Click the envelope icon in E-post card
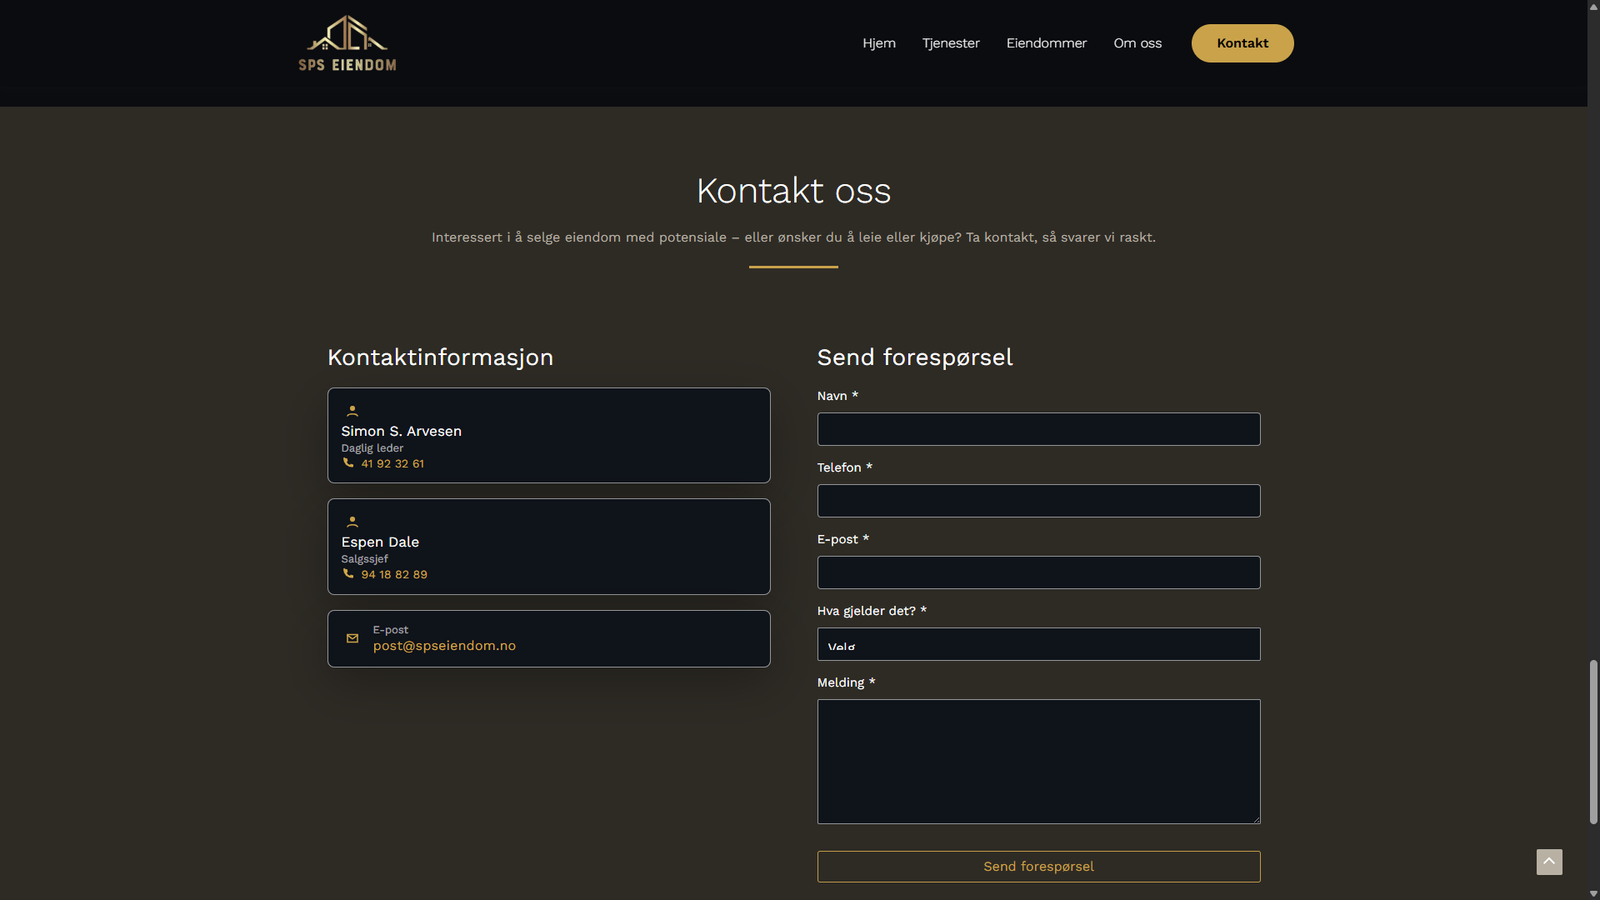The width and height of the screenshot is (1600, 900). [x=352, y=638]
